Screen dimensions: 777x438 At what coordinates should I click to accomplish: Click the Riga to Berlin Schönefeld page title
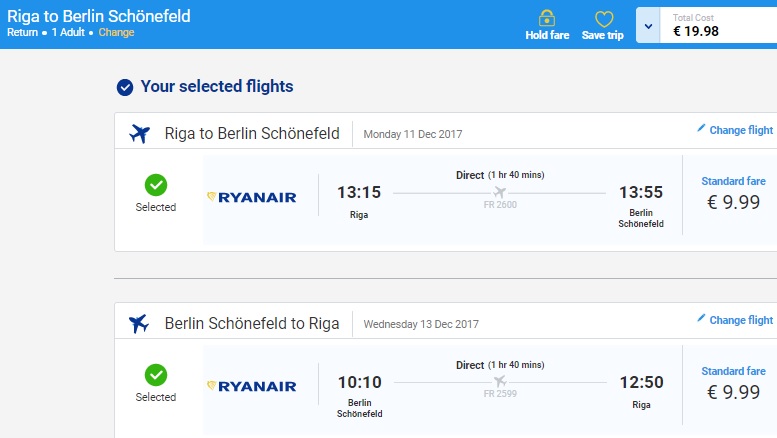pos(99,17)
